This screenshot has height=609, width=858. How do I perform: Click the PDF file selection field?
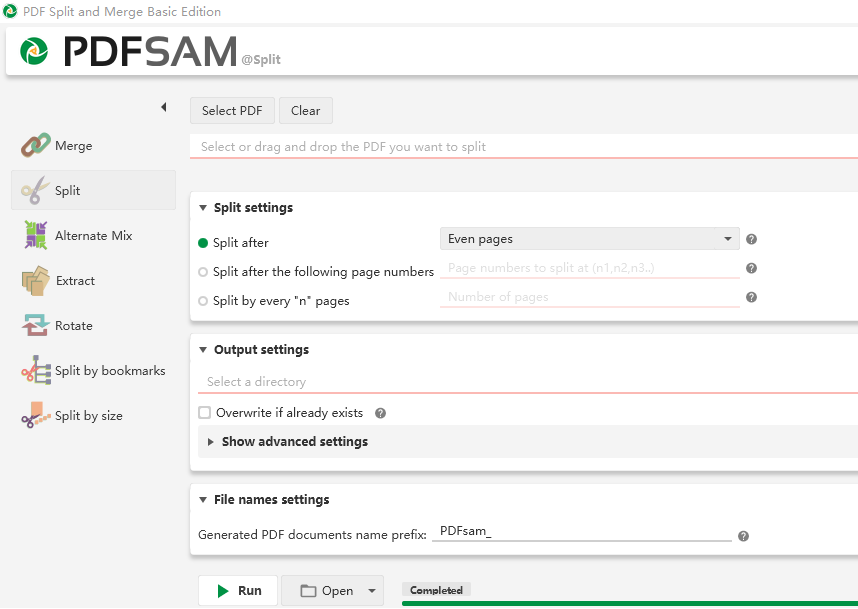point(524,147)
